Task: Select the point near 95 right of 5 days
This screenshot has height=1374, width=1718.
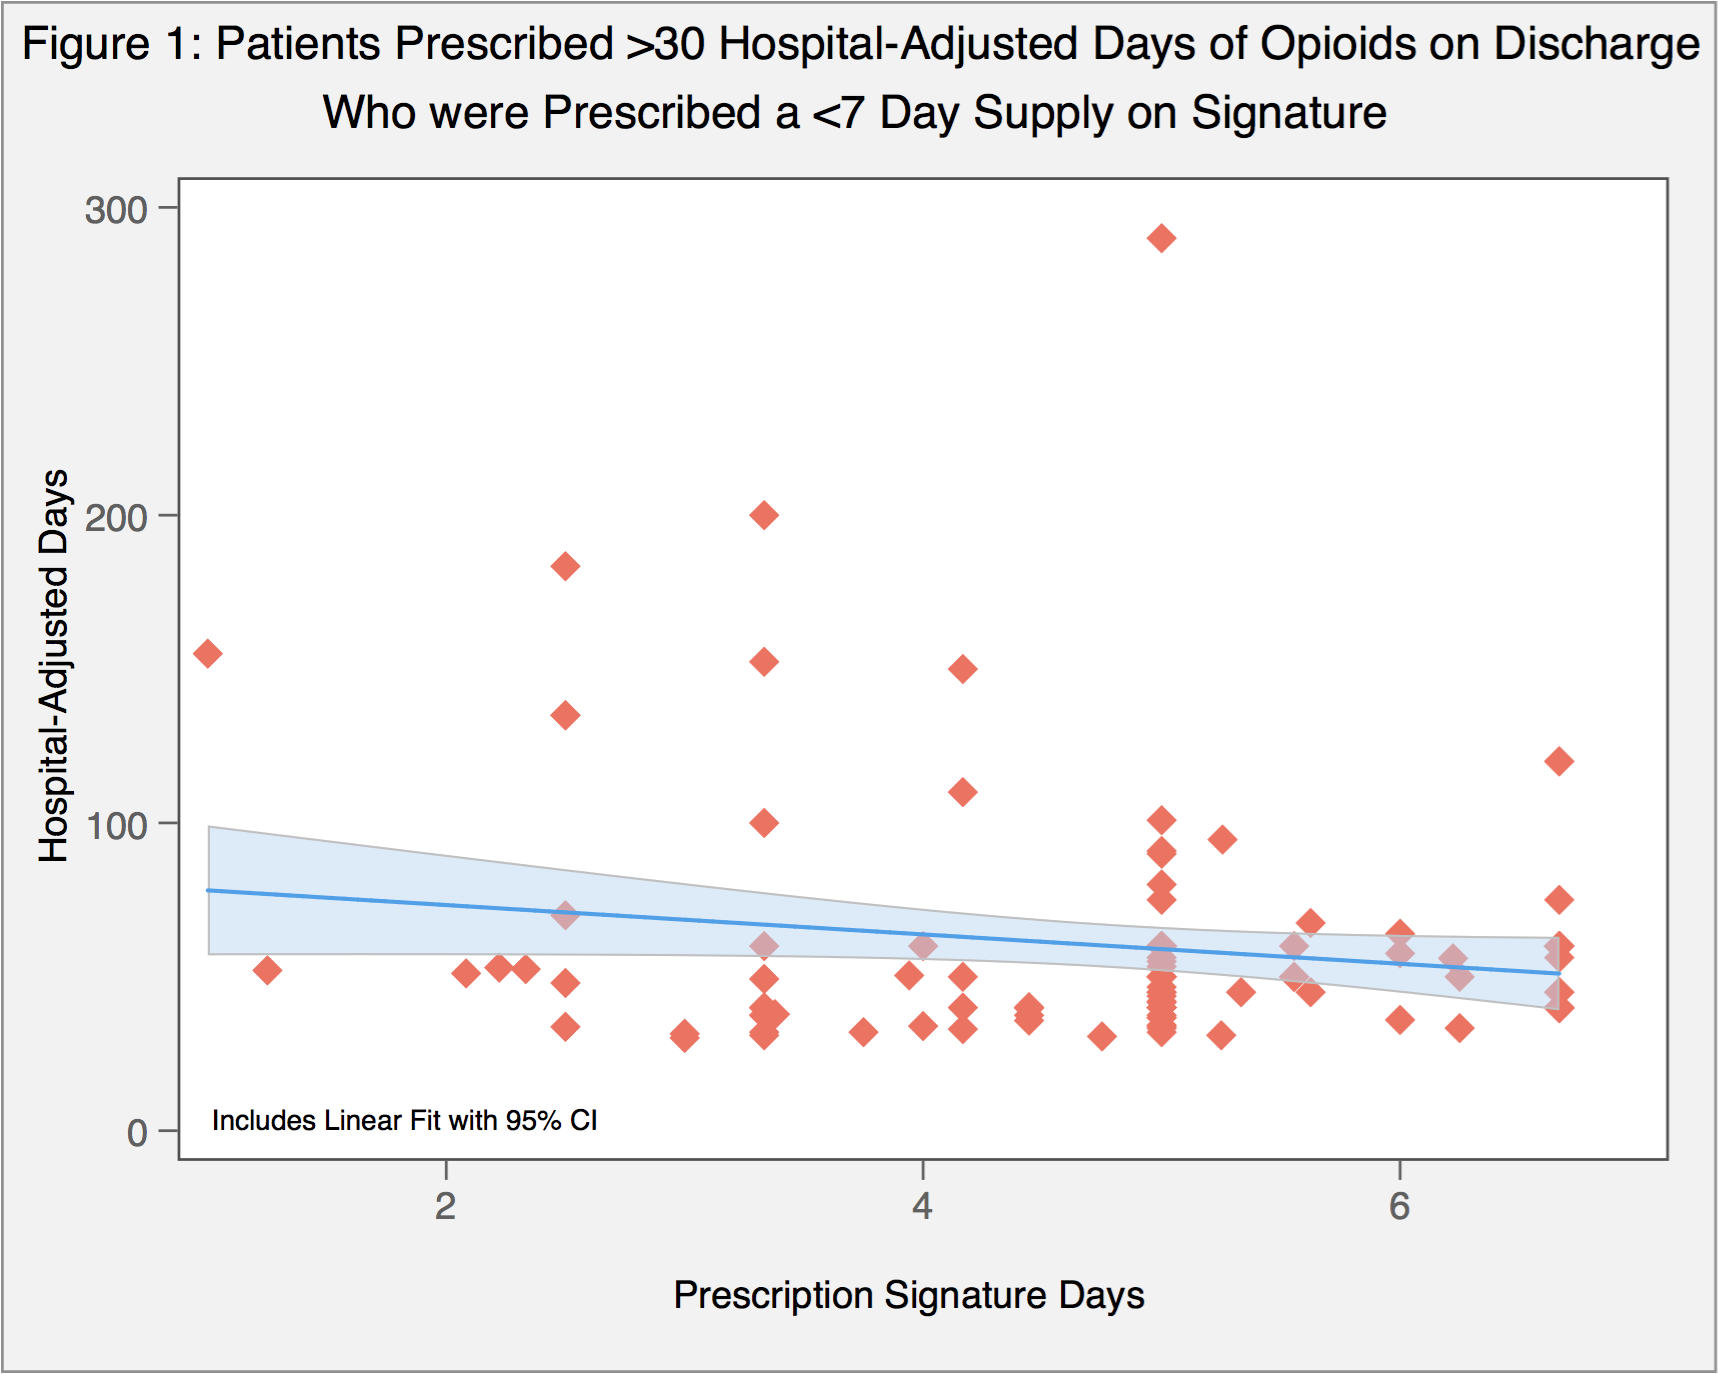Action: (1221, 839)
